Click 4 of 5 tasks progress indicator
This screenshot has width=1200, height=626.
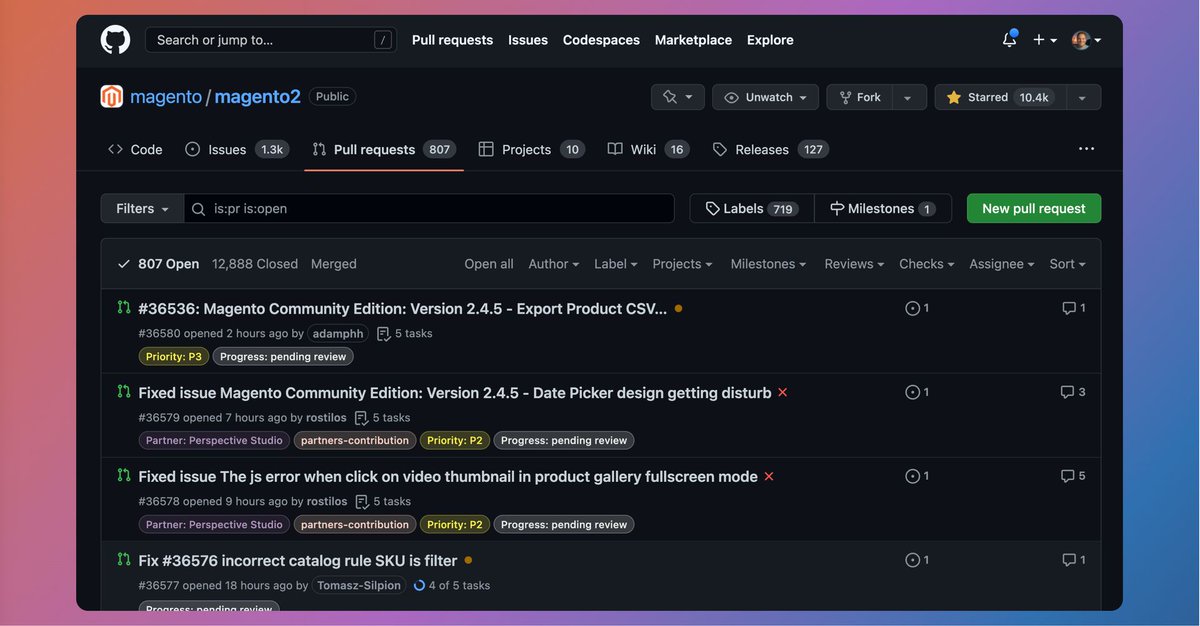[452, 585]
